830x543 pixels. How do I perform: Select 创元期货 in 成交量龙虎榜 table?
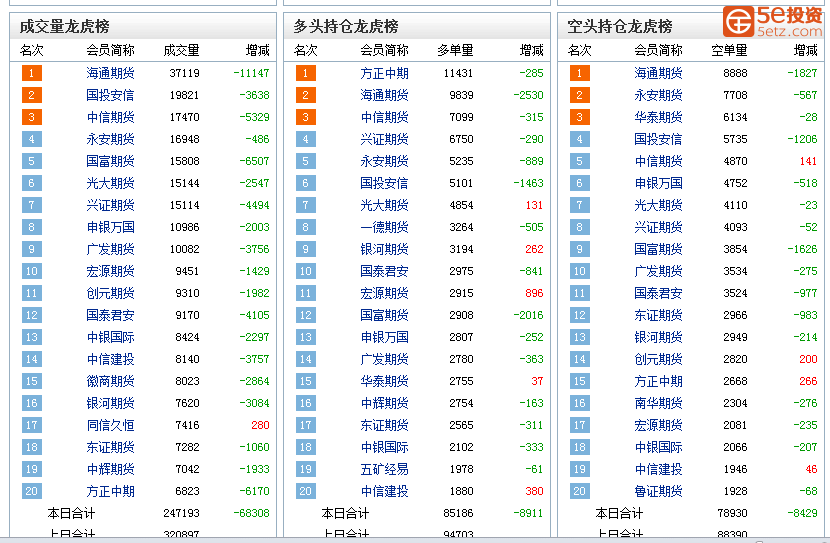tap(110, 293)
